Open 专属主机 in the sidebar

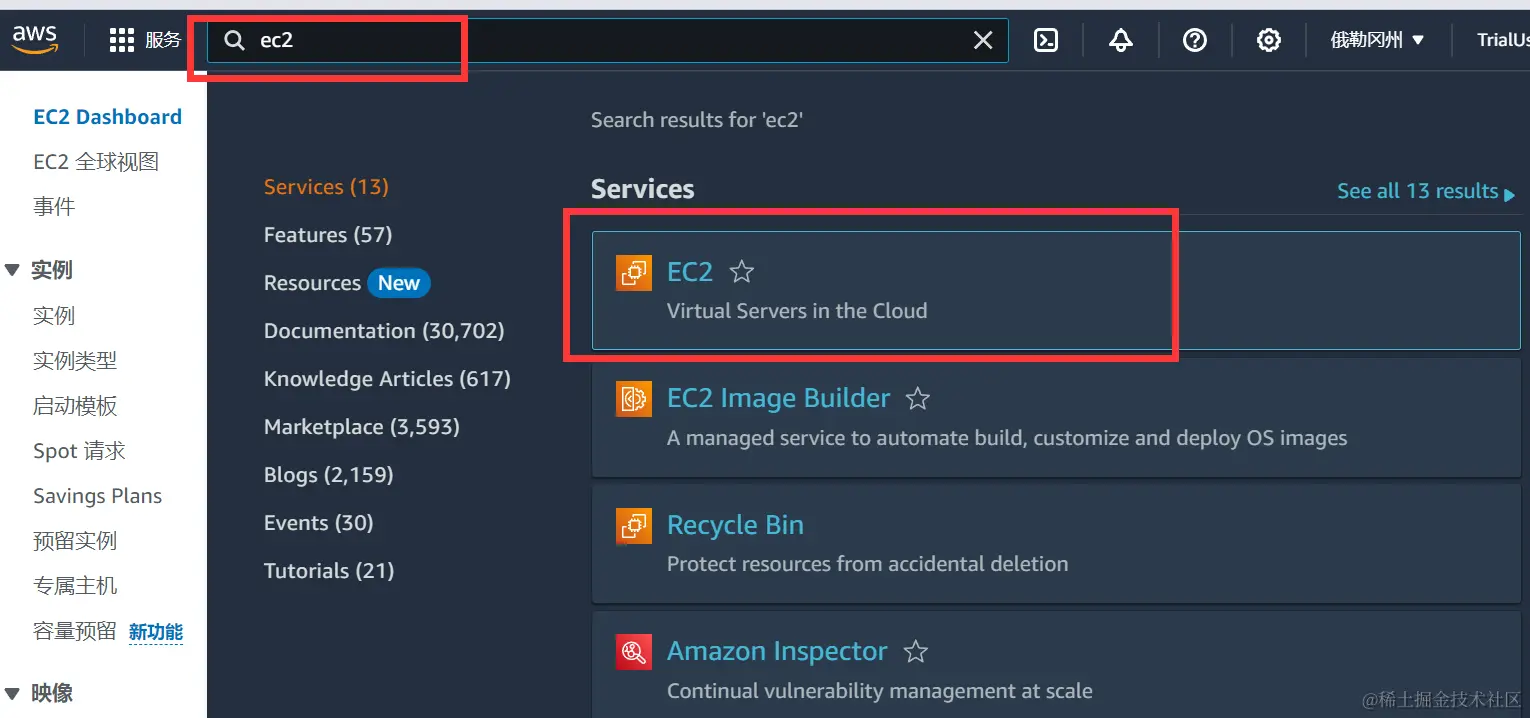click(x=75, y=586)
